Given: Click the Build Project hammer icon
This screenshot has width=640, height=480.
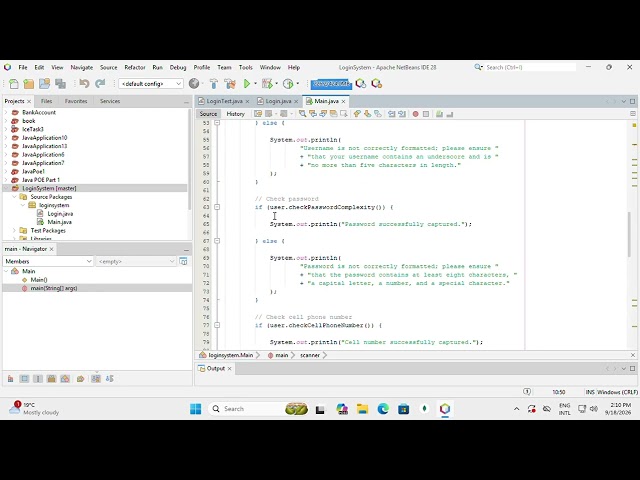Looking at the screenshot, I should click(x=213, y=84).
